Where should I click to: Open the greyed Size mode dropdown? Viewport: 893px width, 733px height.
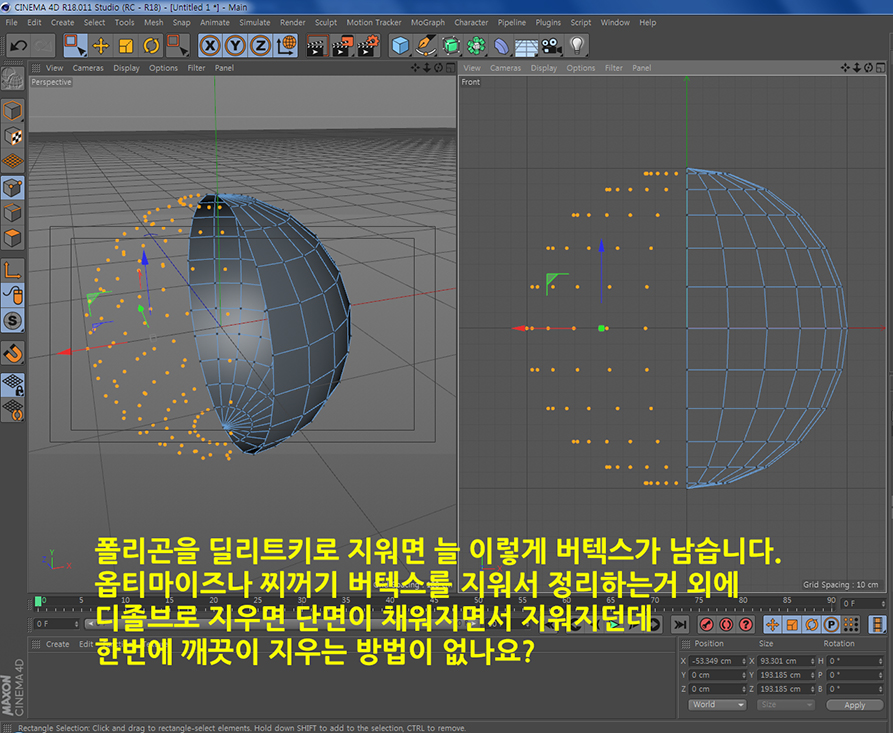pyautogui.click(x=785, y=705)
